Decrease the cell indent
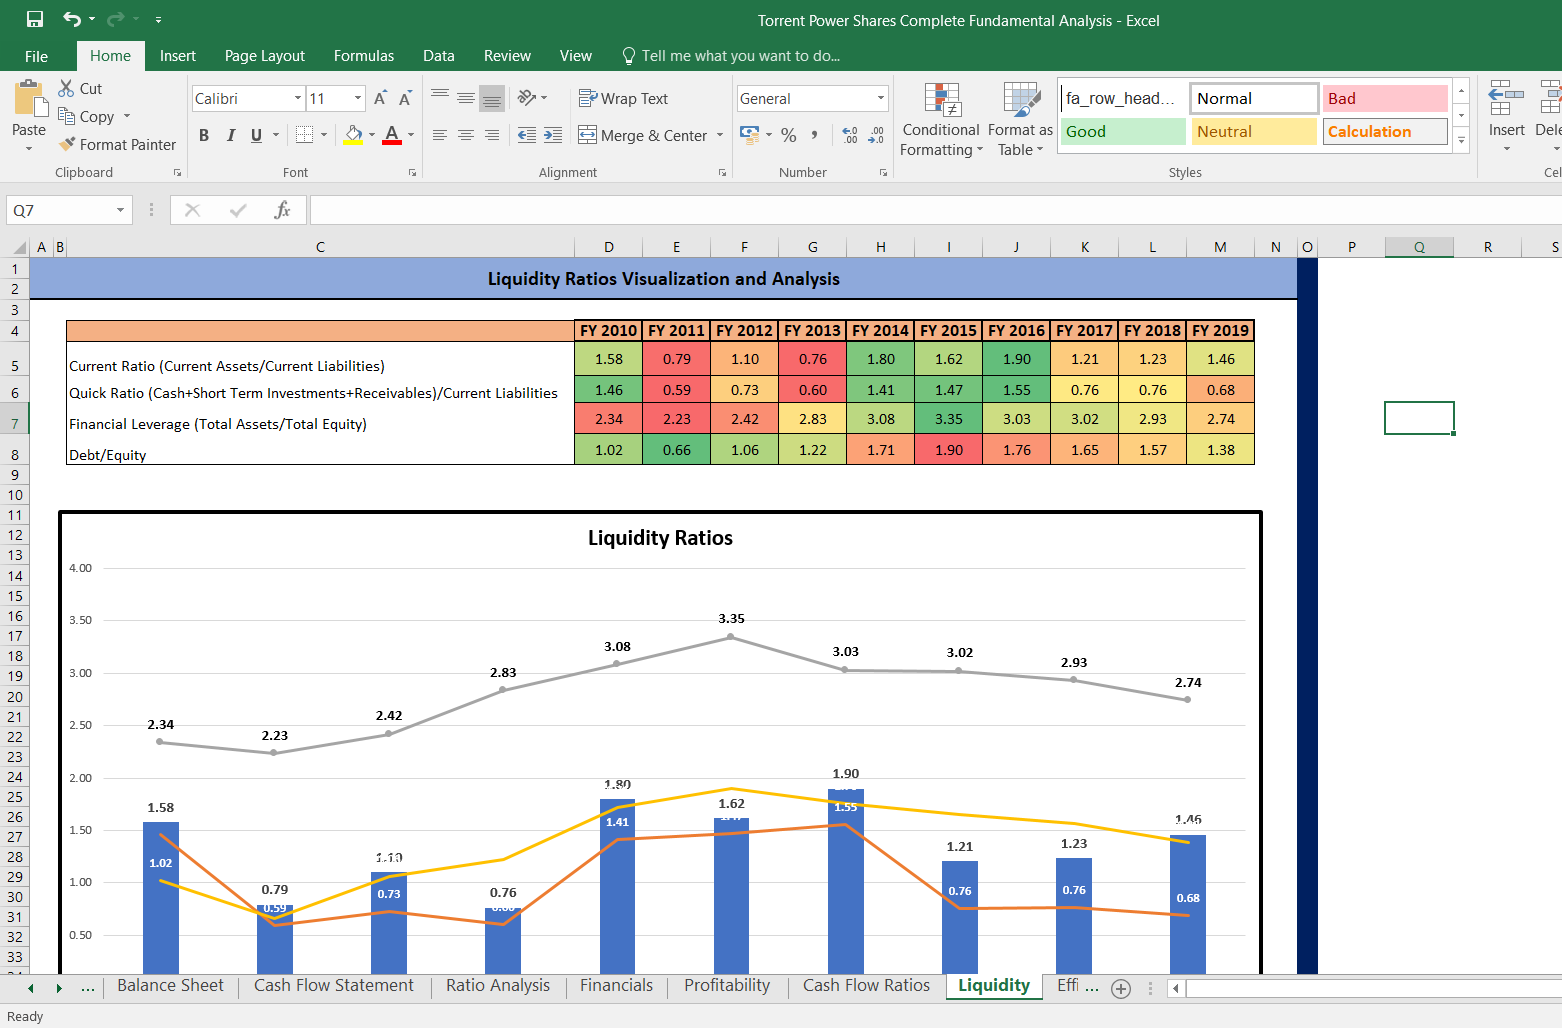The height and width of the screenshot is (1028, 1562). (527, 135)
